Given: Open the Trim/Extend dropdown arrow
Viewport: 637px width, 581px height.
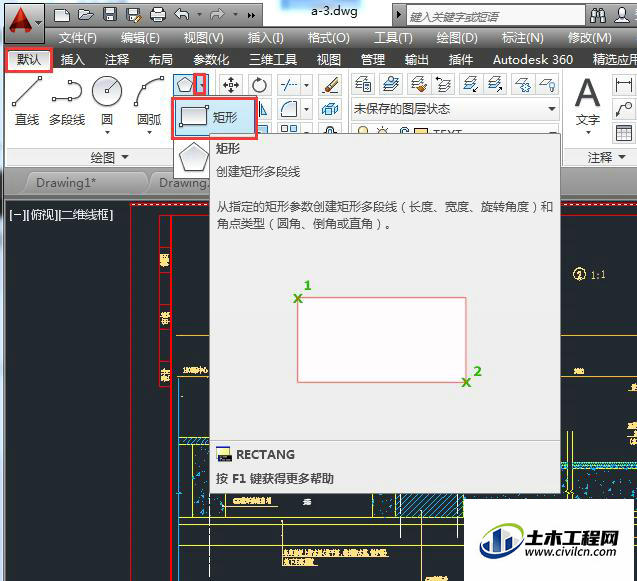Looking at the screenshot, I should point(306,85).
